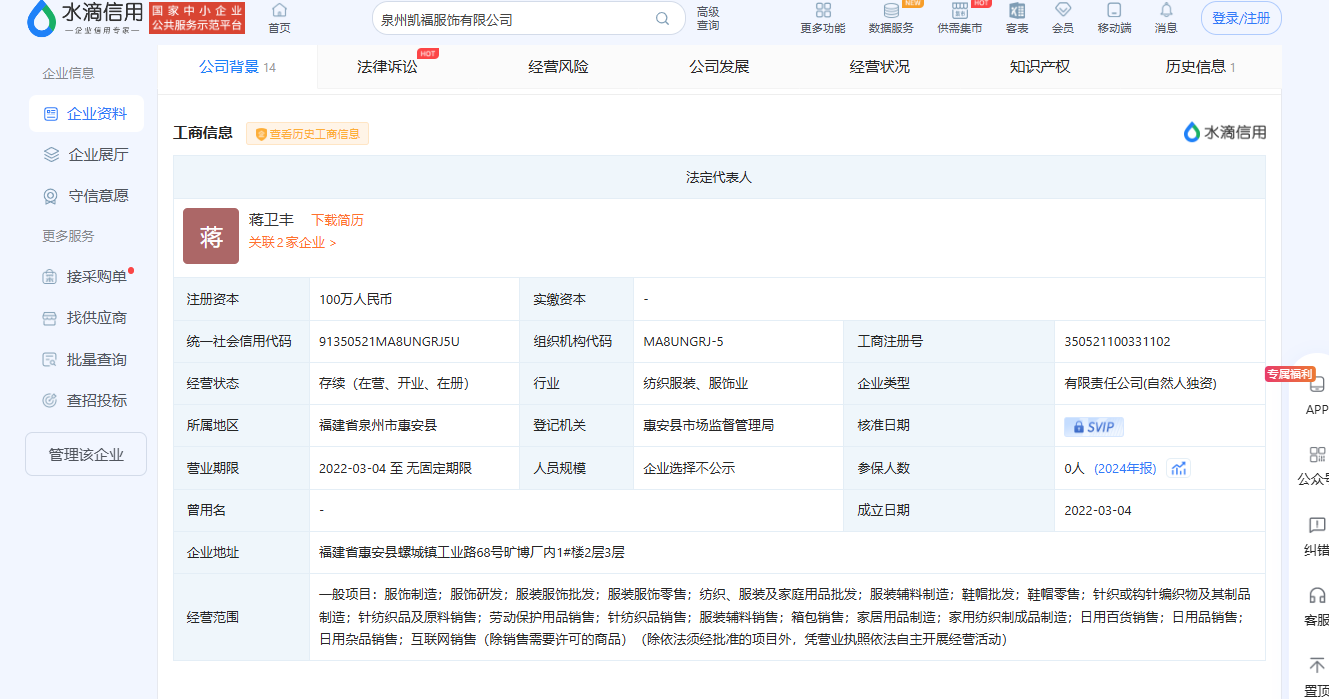Viewport: 1329px width, 699px height.
Task: Click 工商注册号 350521100331102
Action: (x=1117, y=342)
